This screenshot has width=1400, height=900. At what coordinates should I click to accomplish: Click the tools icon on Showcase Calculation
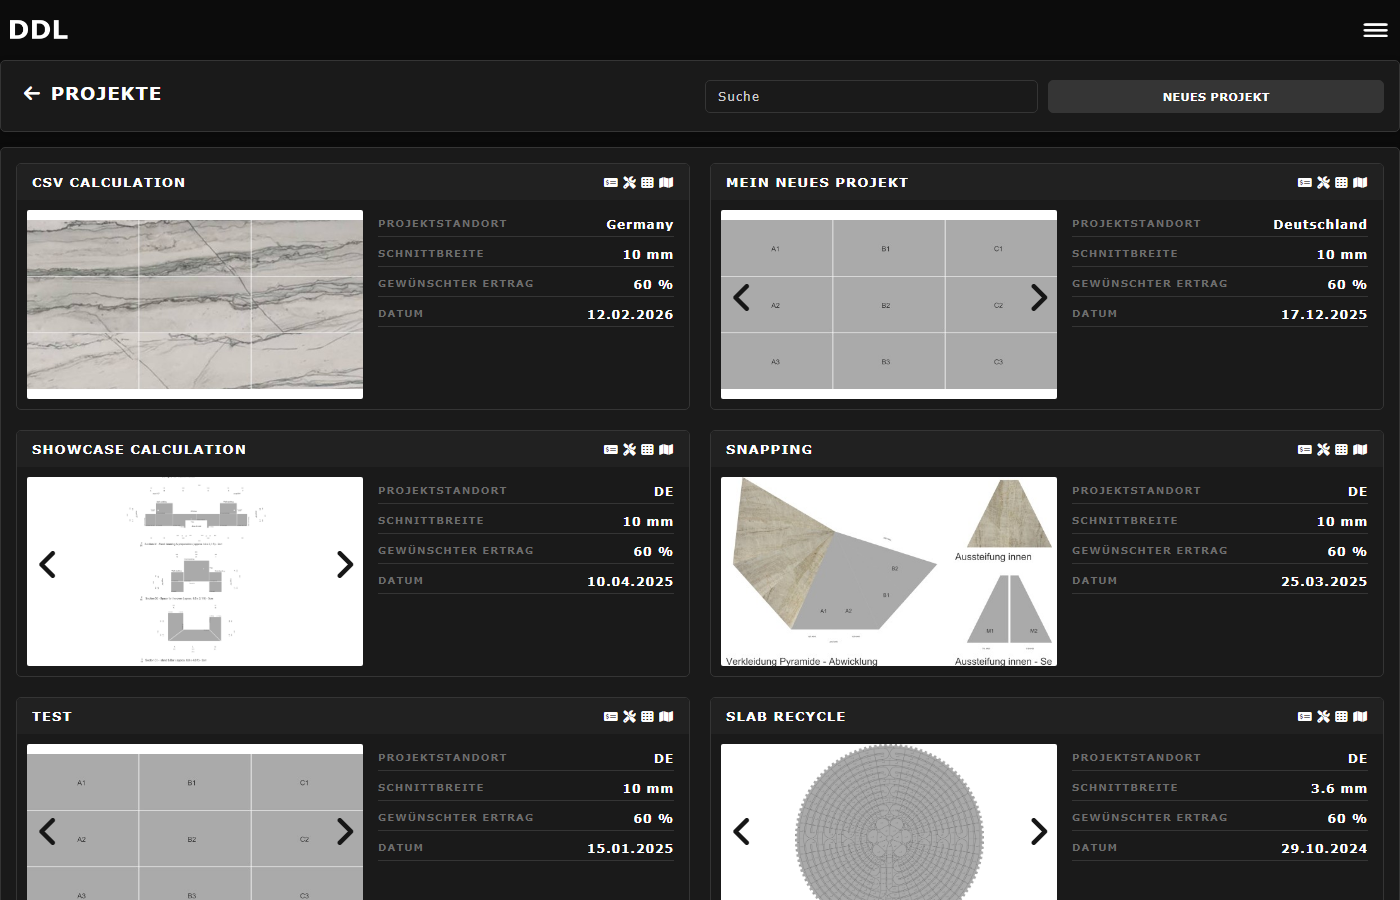[x=629, y=449]
